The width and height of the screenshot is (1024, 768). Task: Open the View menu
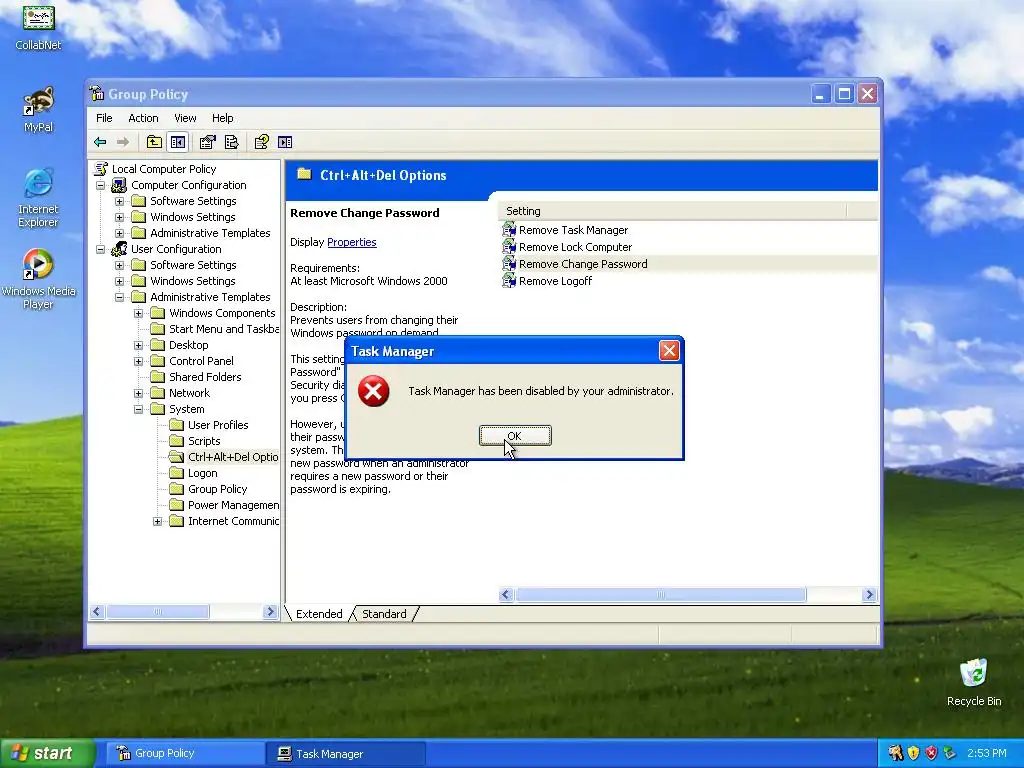point(185,118)
